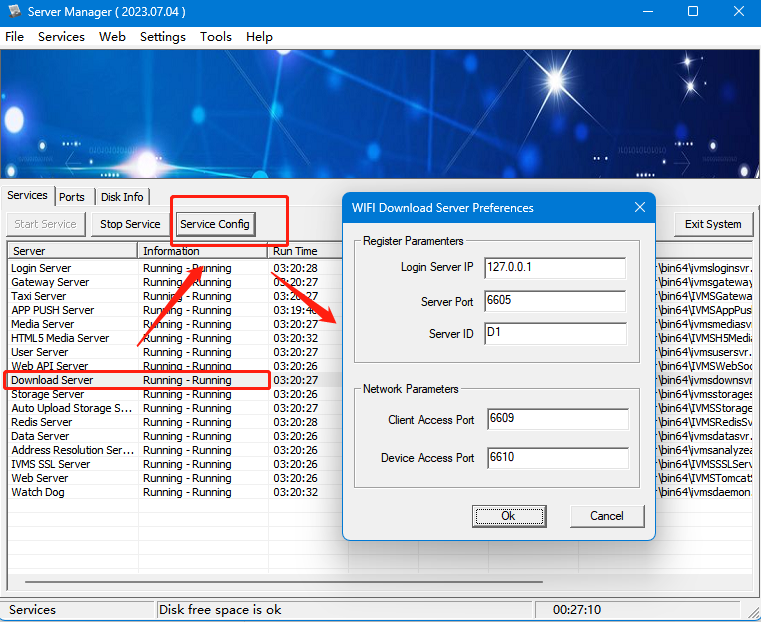
Task: Click the horizontal scrollbar of the server list
Action: [284, 581]
